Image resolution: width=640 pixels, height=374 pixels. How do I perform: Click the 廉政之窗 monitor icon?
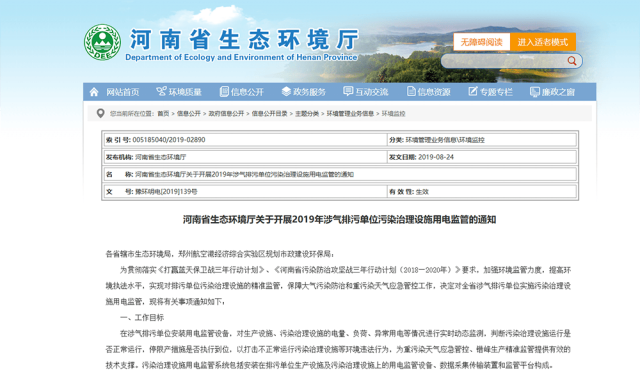535,92
